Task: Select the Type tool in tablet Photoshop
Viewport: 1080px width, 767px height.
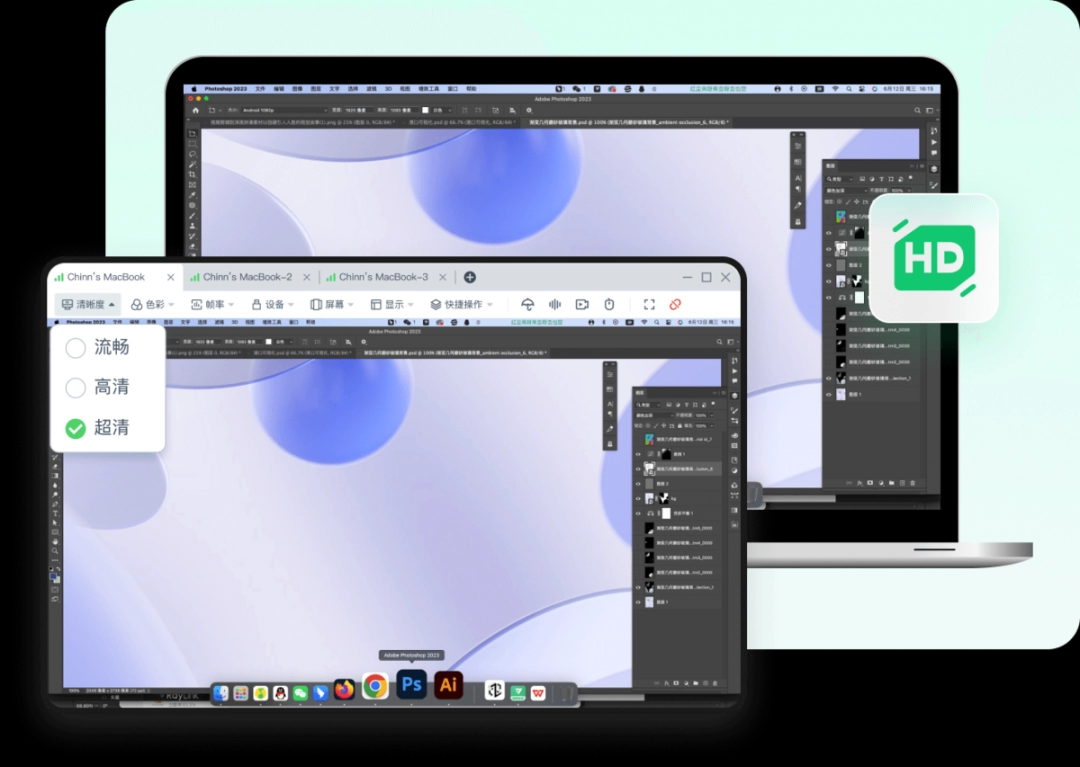Action: tap(55, 514)
